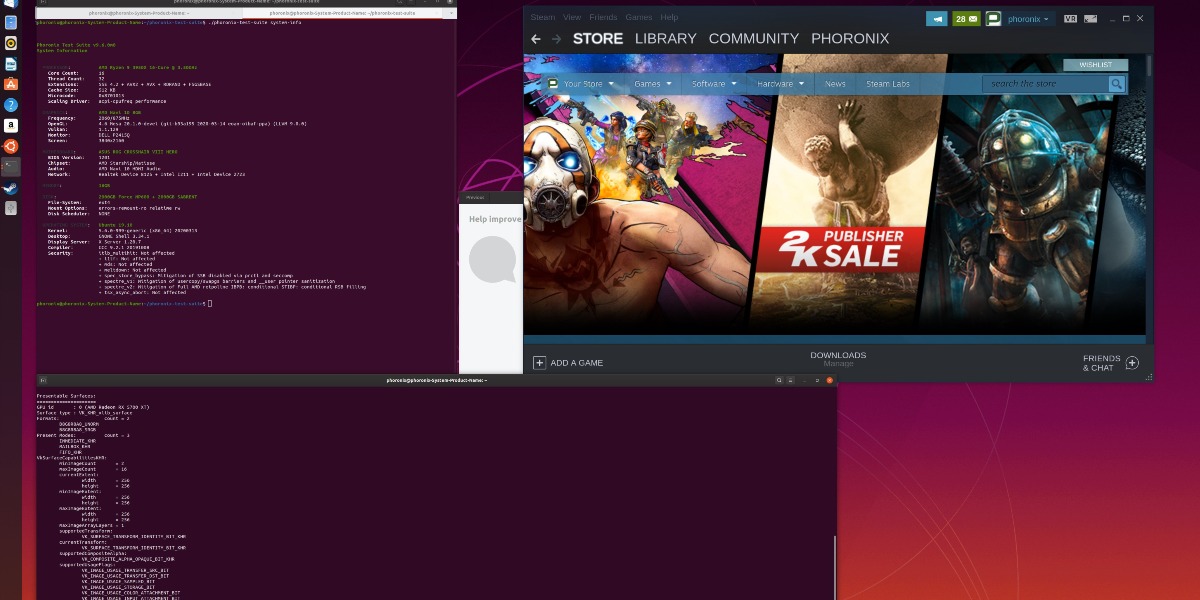Click the search the store field

[x=1043, y=84]
